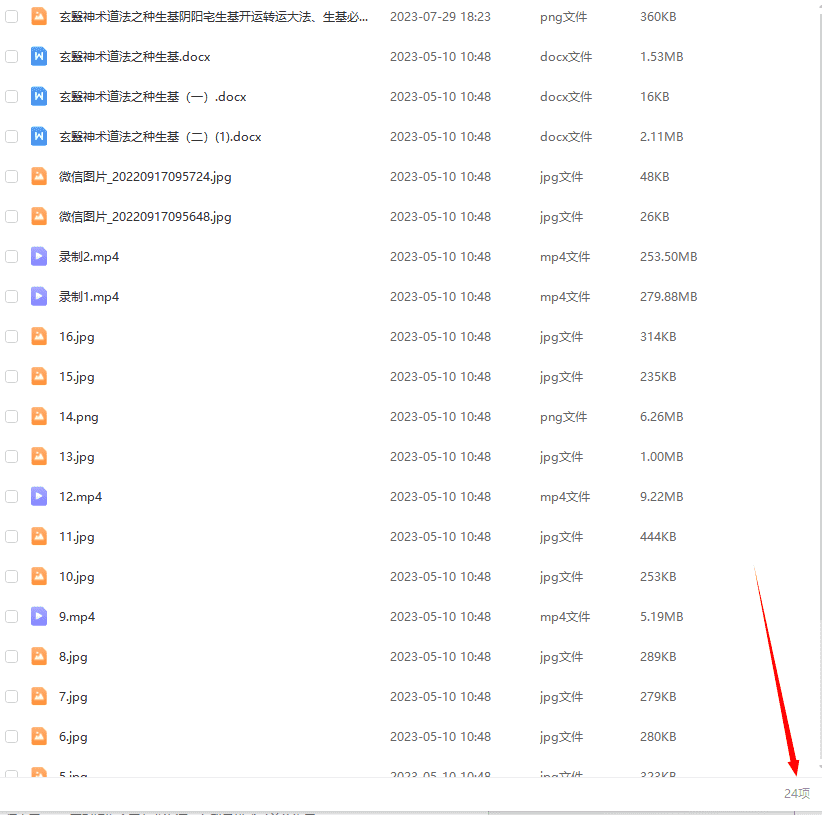The height and width of the screenshot is (815, 822).
Task: Open the file named 8.jpg
Action: coord(73,657)
